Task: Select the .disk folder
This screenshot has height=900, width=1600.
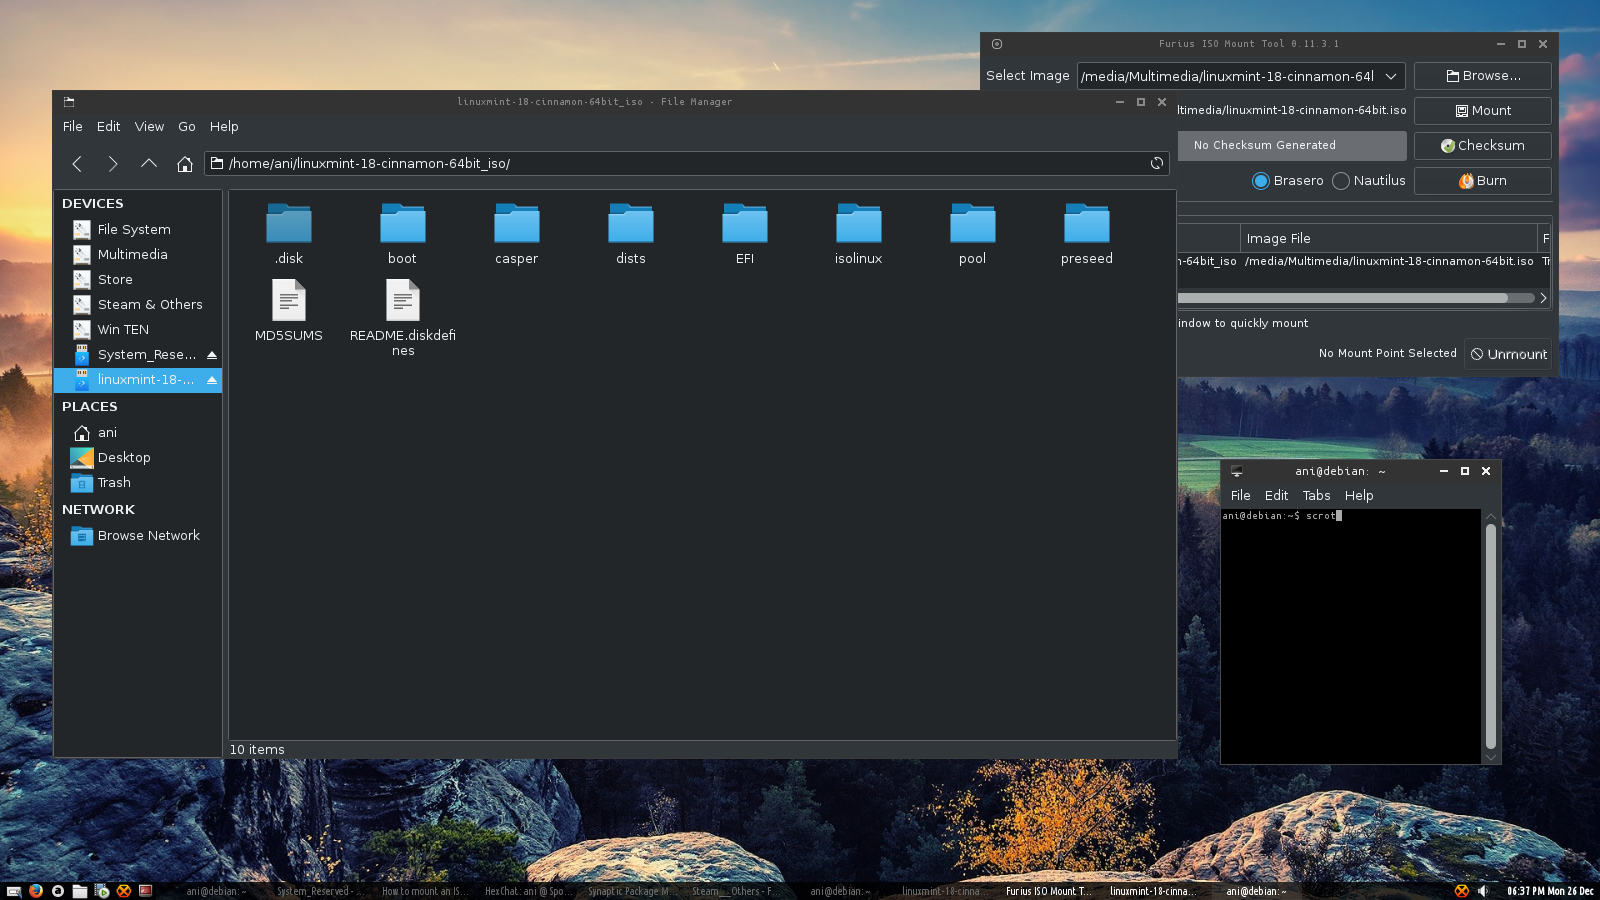Action: coord(289,235)
